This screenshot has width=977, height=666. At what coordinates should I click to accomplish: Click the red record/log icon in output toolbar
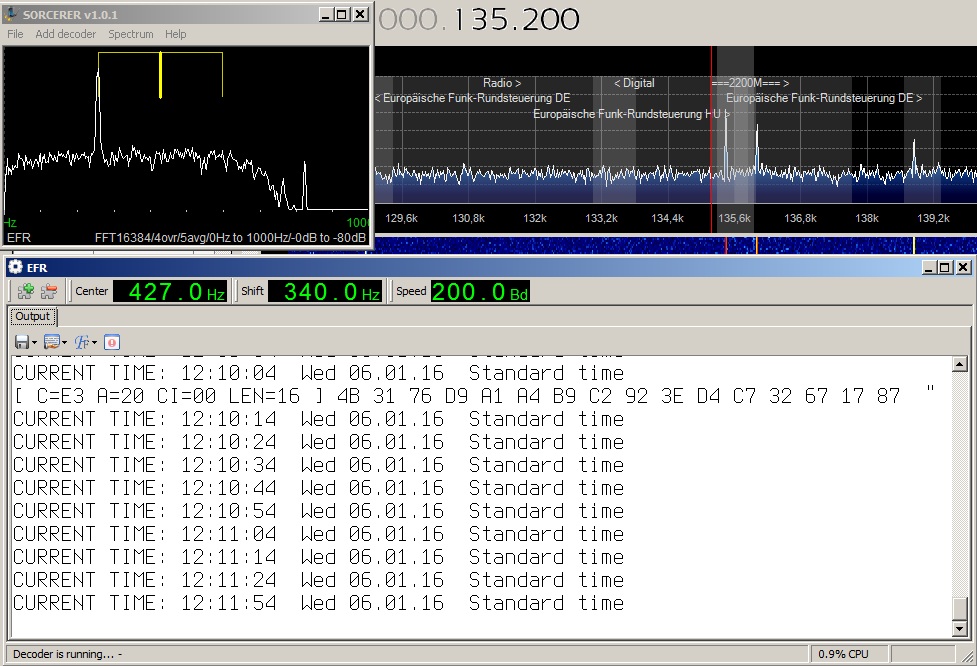tap(112, 342)
